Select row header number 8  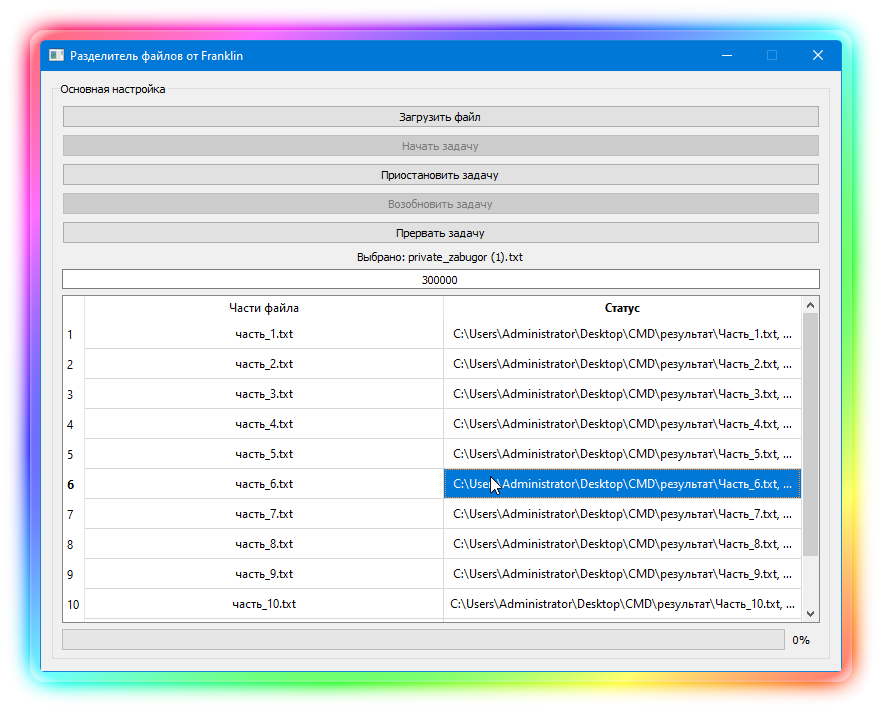(73, 544)
